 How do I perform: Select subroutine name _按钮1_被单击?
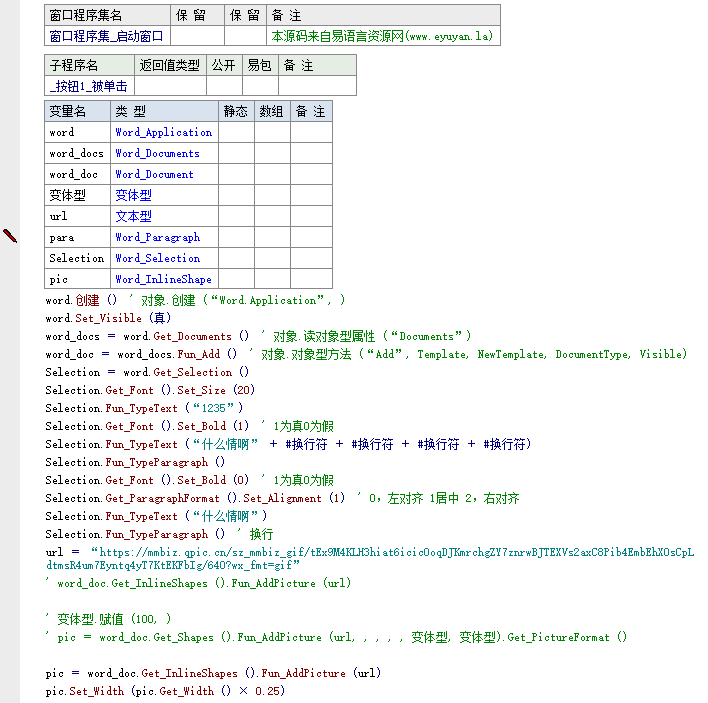[88, 86]
